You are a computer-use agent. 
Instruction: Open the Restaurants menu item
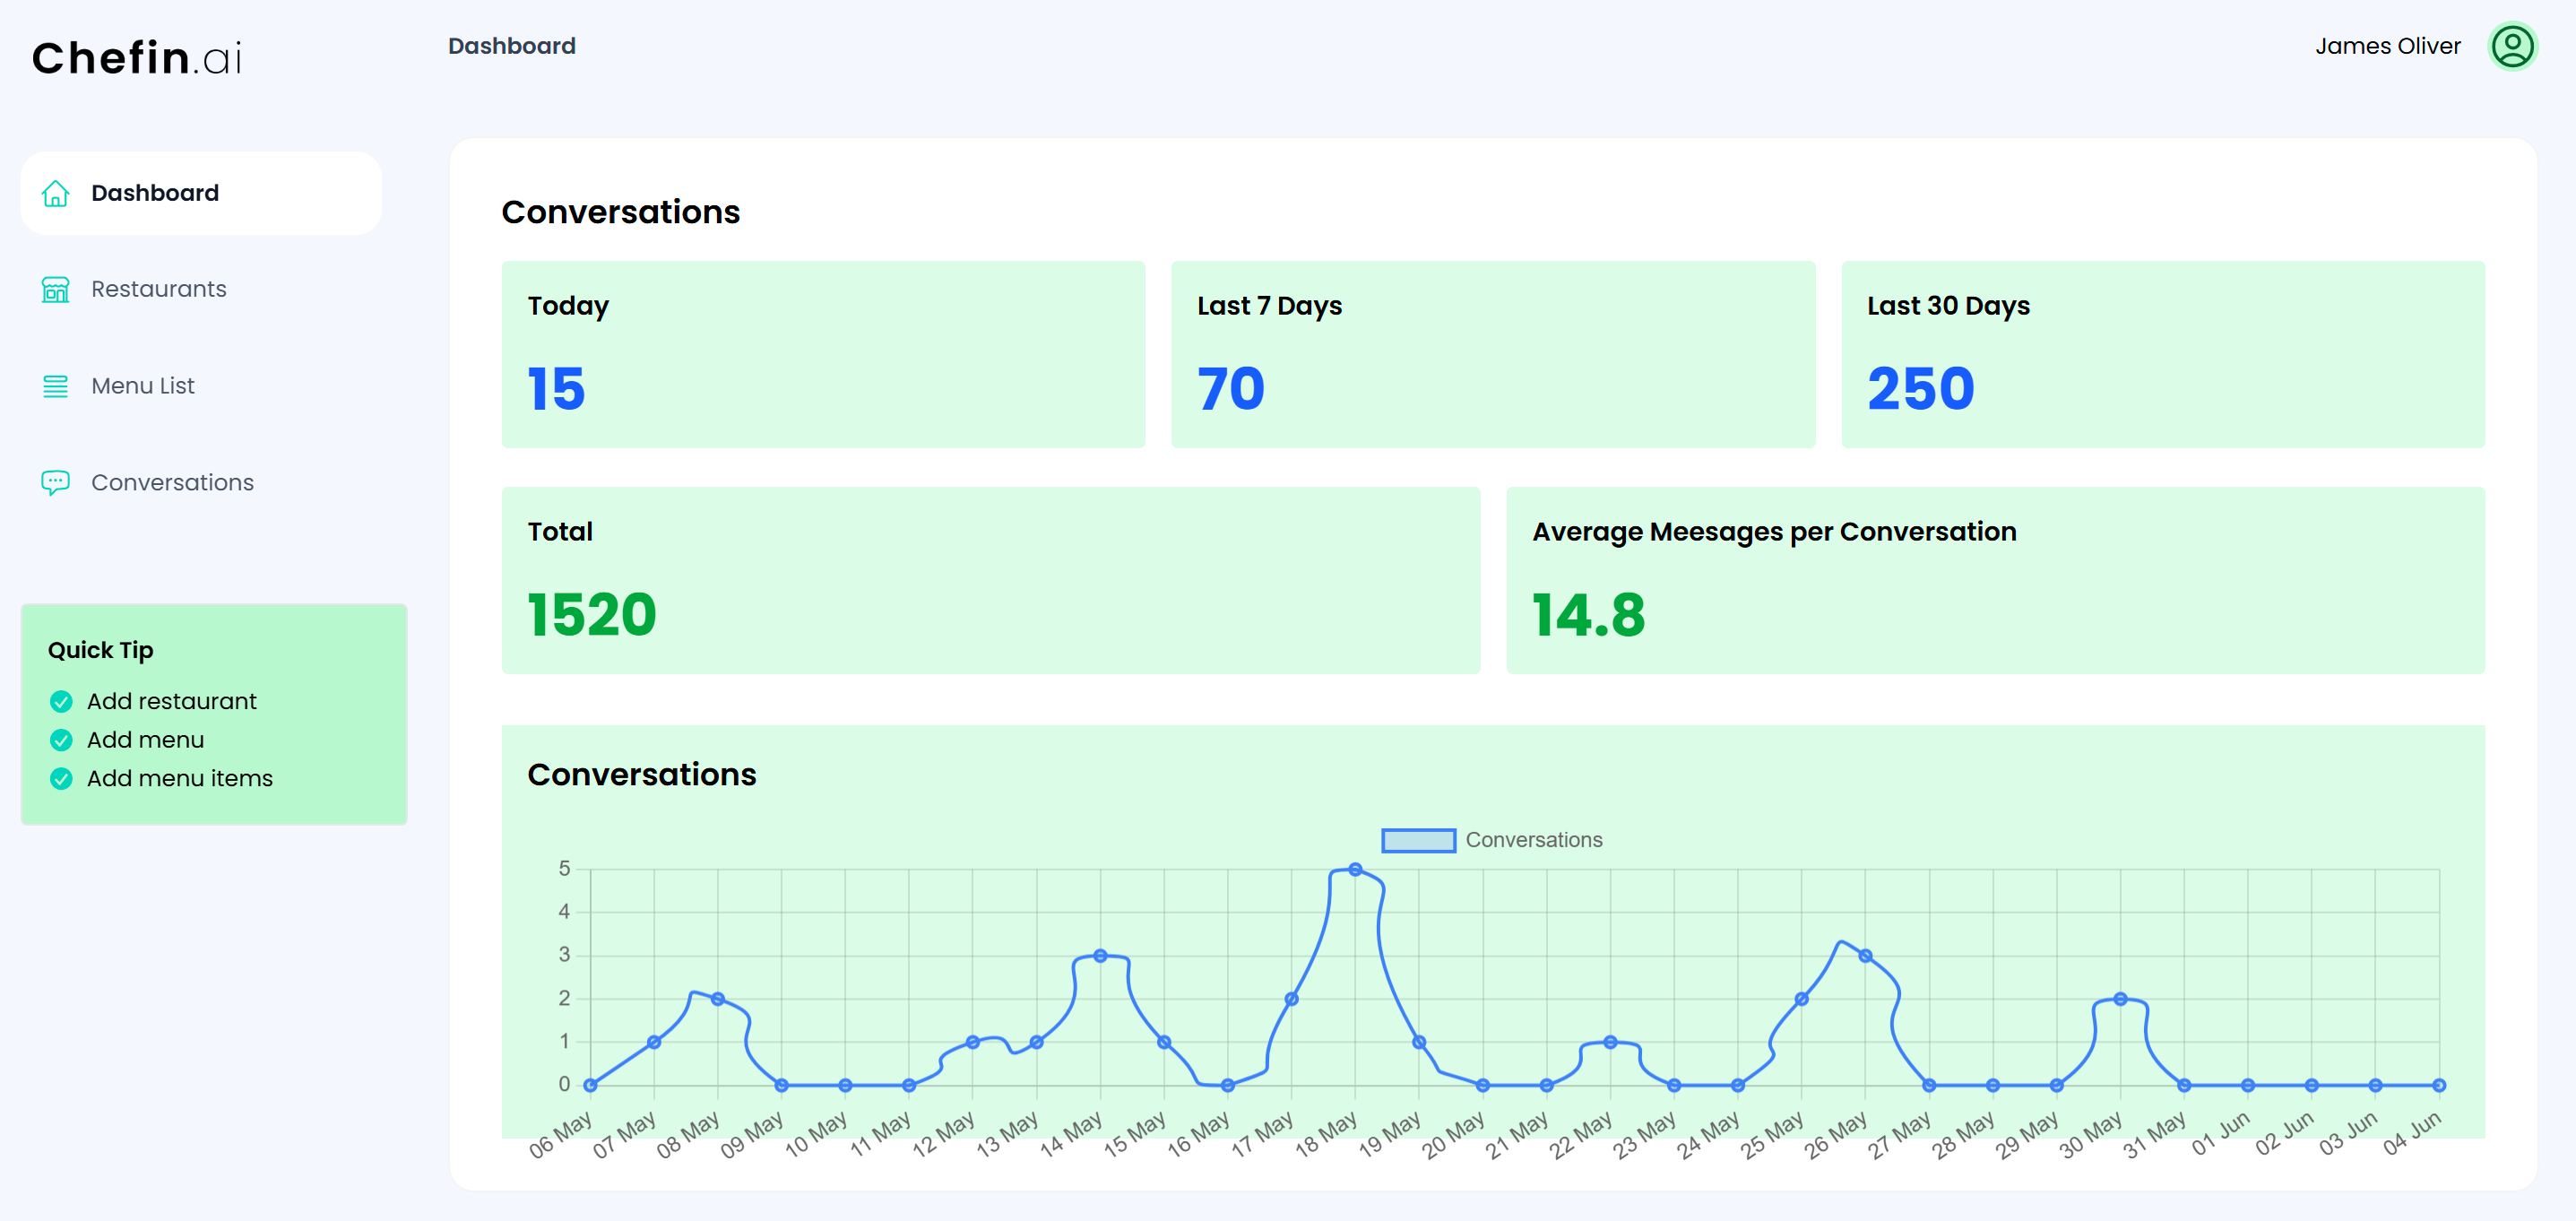point(158,289)
